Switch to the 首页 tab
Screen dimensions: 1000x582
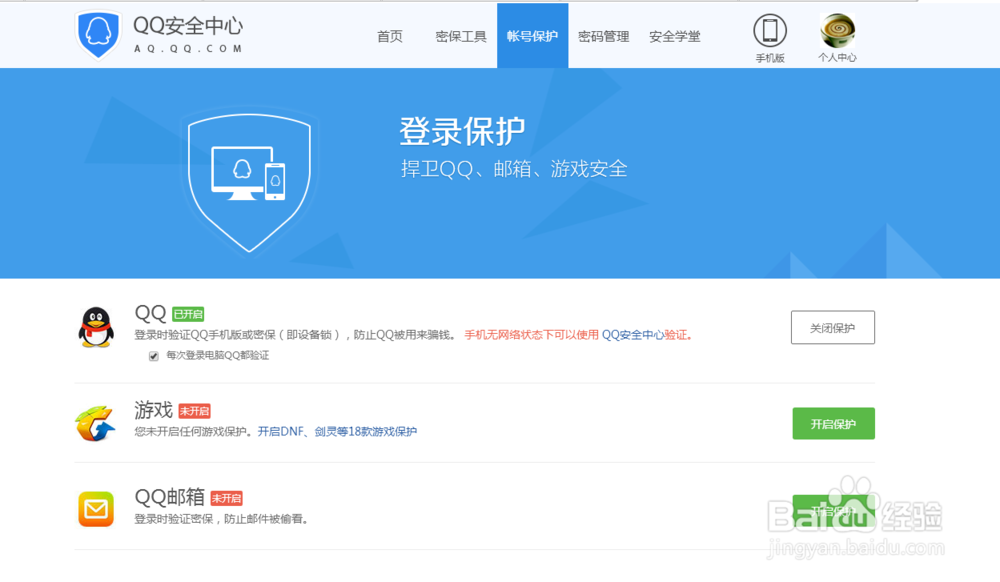390,36
